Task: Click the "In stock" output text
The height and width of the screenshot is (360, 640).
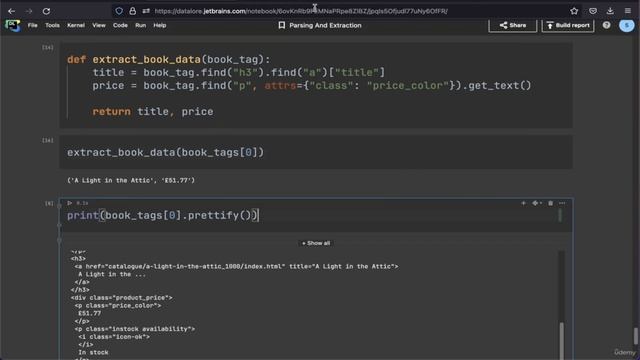Action: [93, 352]
